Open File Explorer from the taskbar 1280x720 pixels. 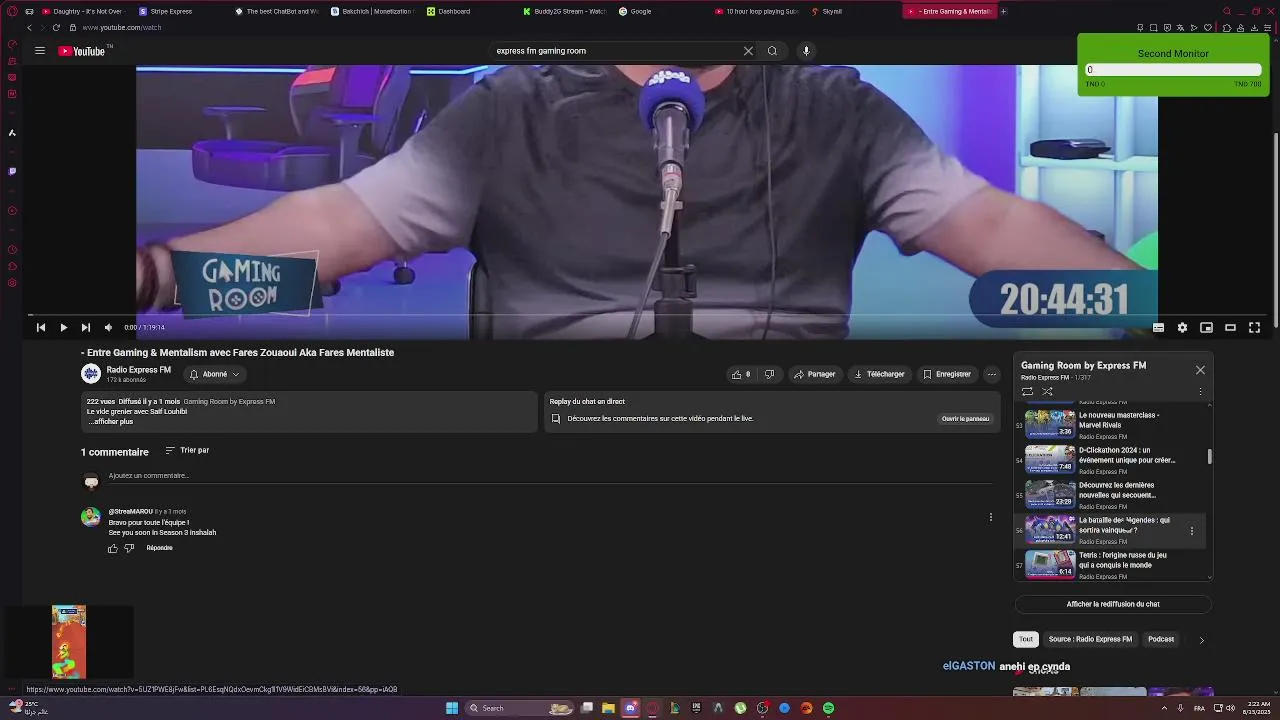coord(608,708)
